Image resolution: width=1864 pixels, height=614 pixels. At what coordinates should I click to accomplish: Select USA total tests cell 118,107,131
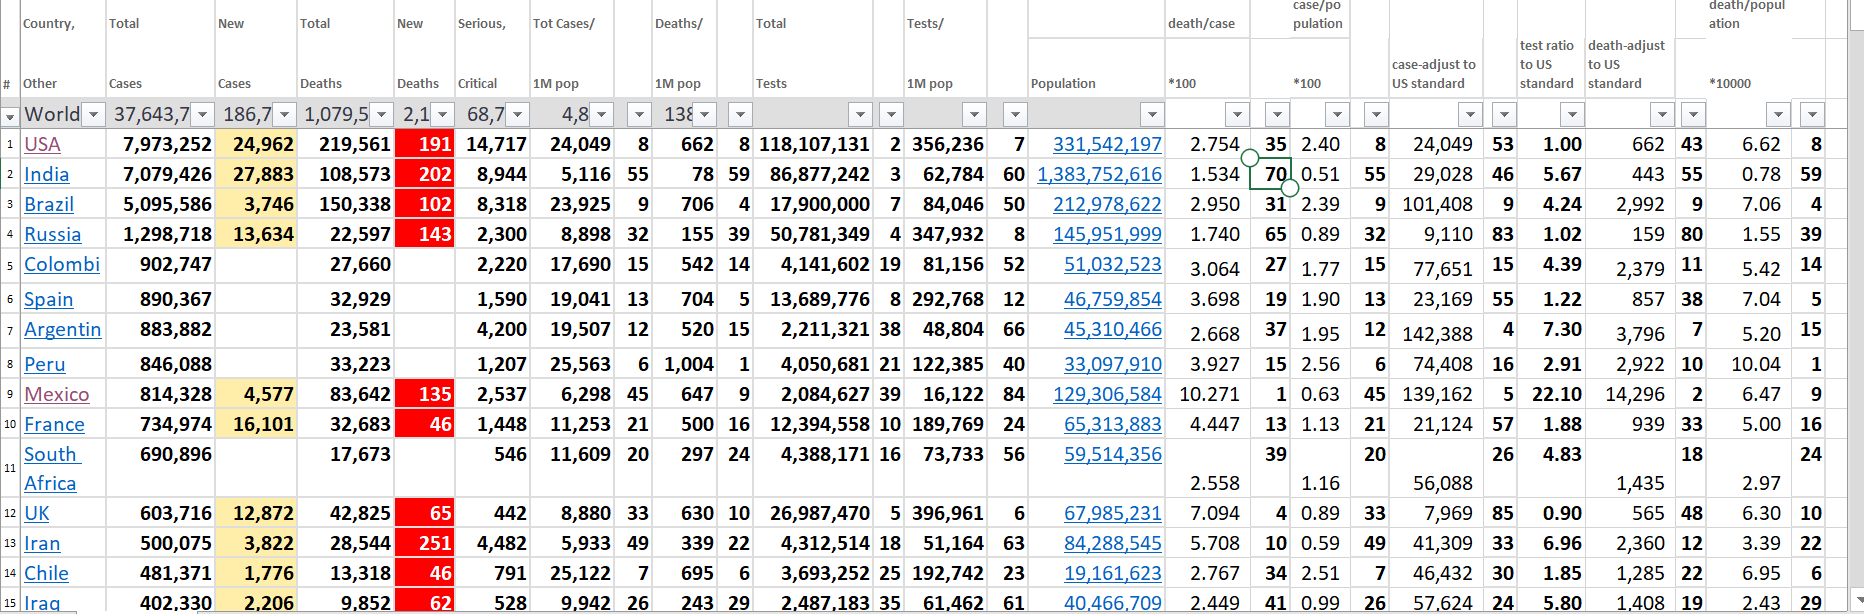813,144
